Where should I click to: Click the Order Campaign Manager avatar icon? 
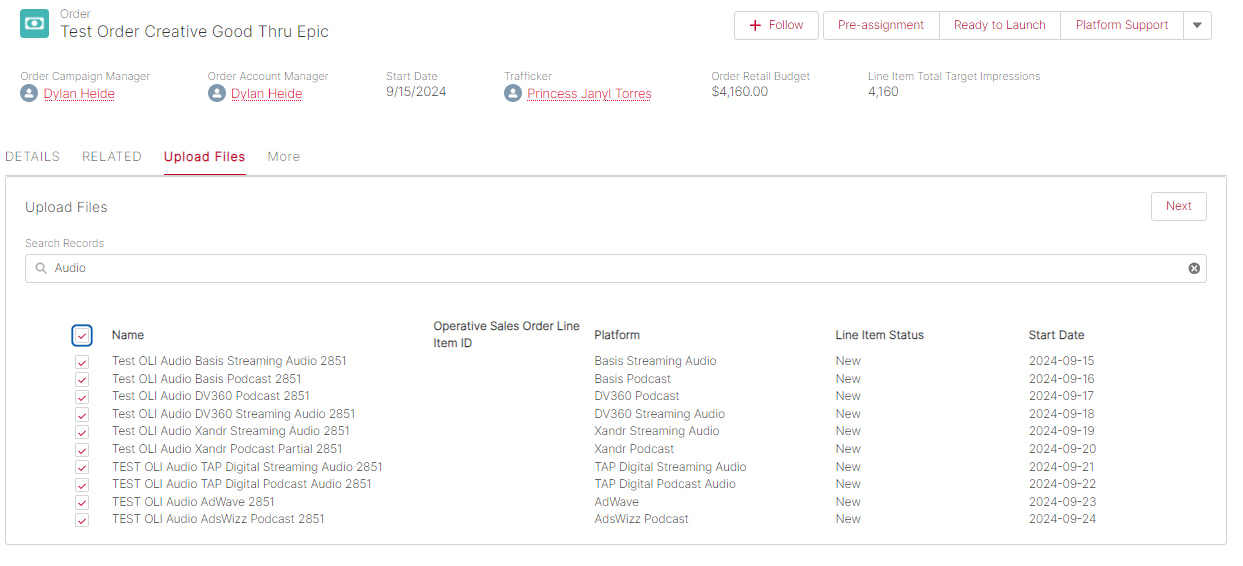coord(29,93)
